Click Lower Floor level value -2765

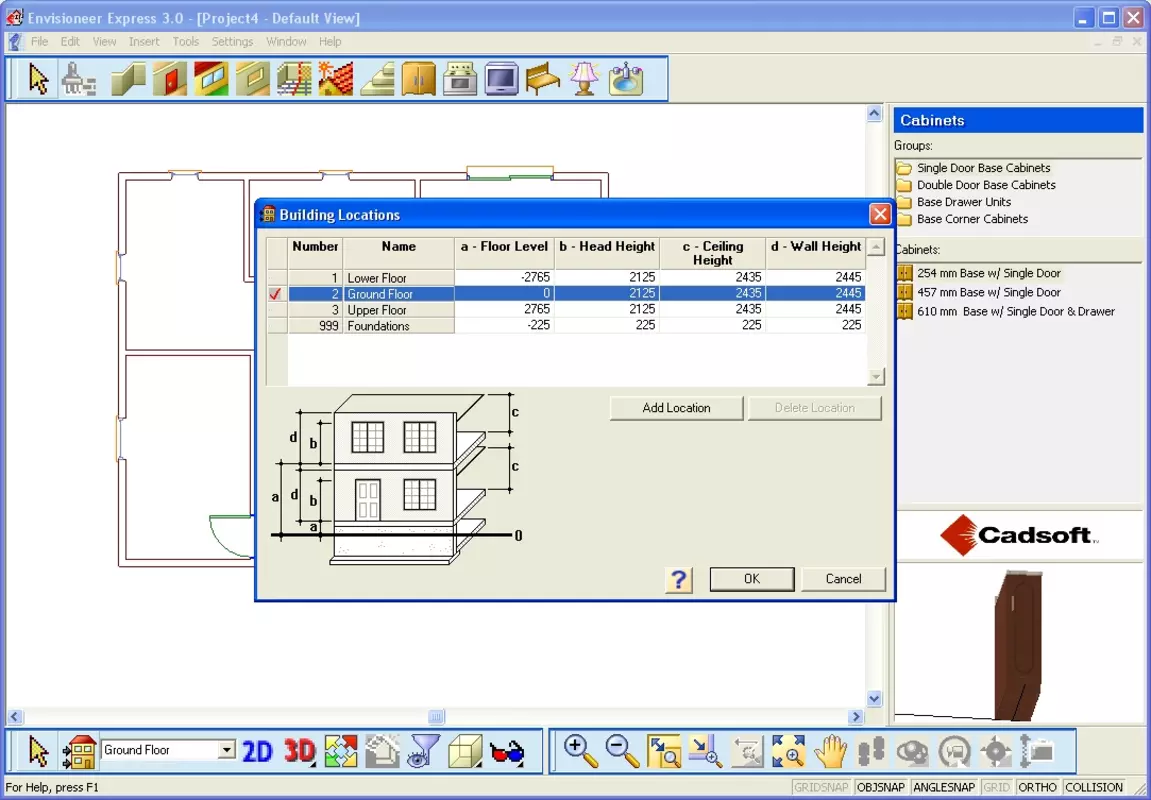point(504,277)
